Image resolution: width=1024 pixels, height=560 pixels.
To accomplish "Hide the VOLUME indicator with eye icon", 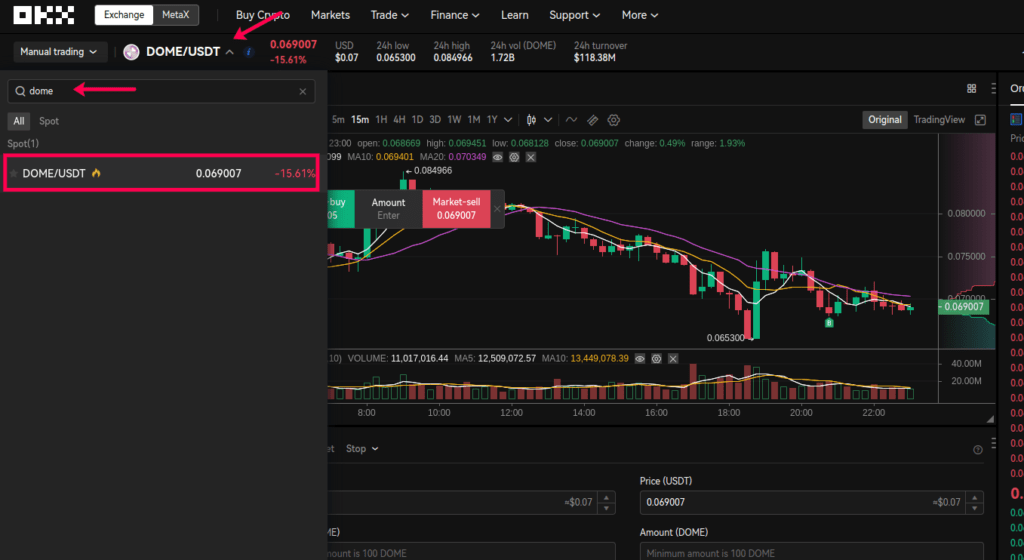I will click(640, 358).
